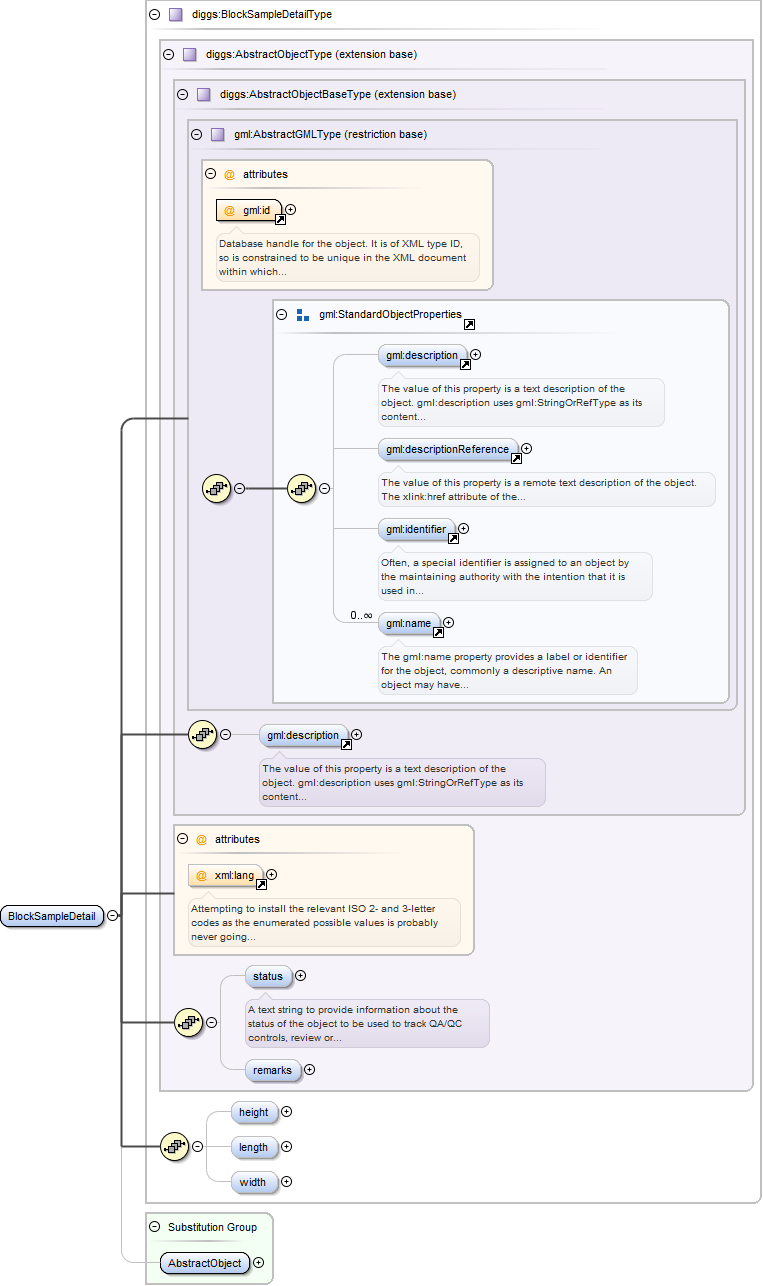
Task: Click the width element box
Action: pos(253,1182)
